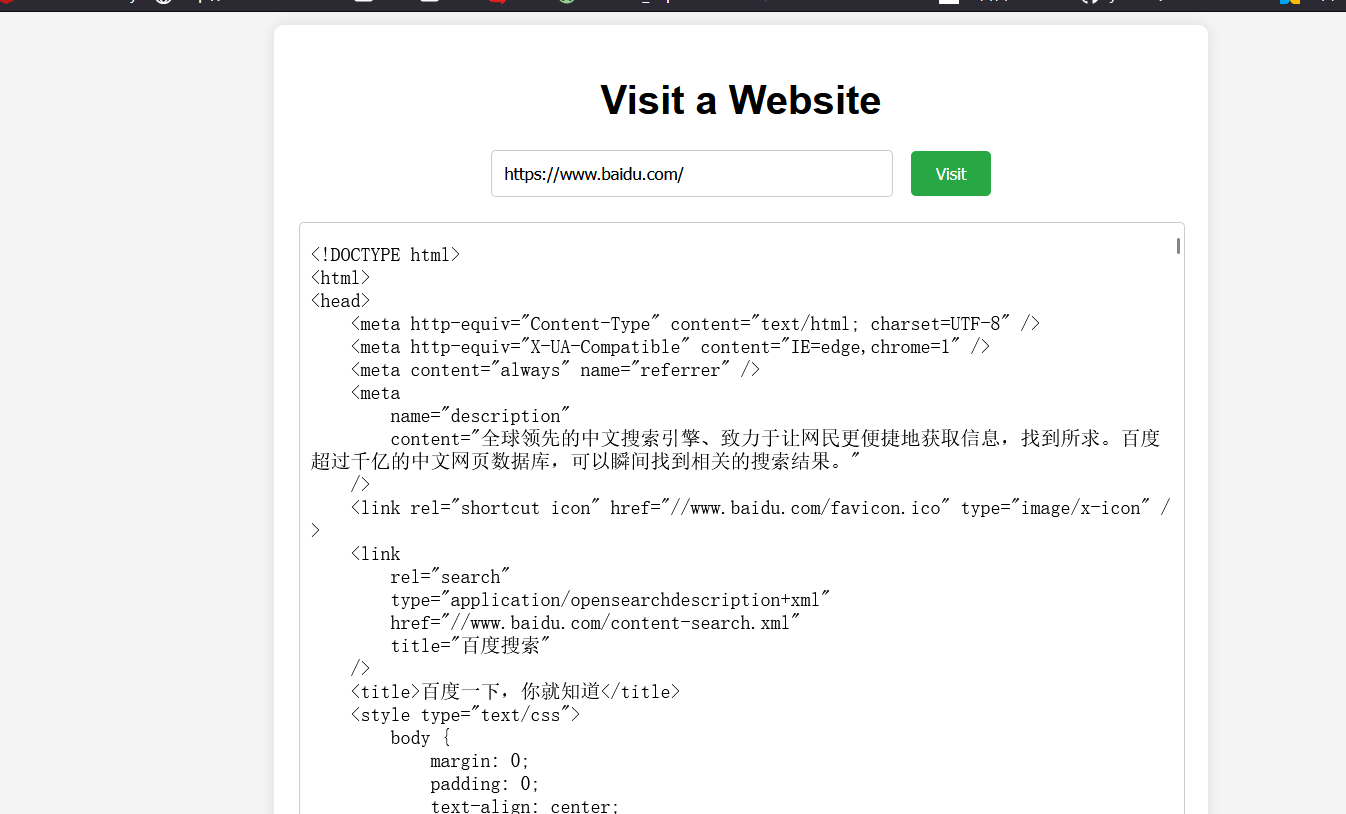Click the "margin: 0;" CSS line

coord(481,761)
